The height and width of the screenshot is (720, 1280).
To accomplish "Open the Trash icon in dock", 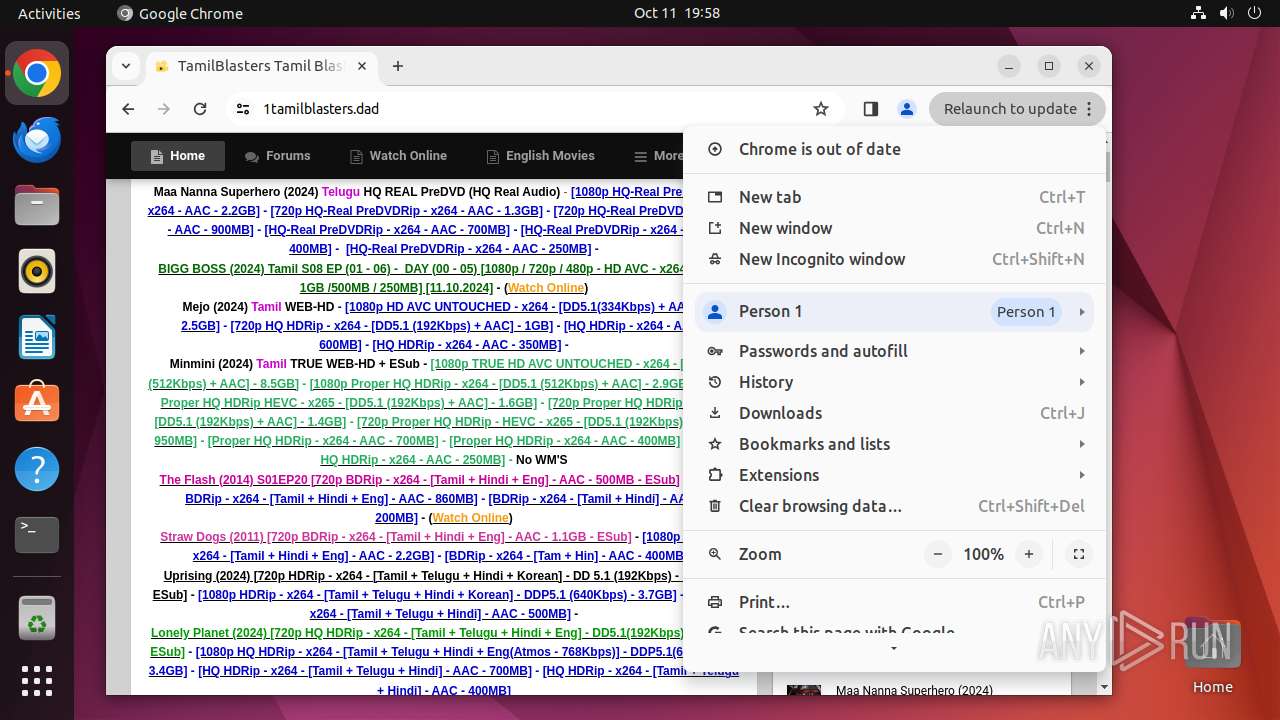I will pos(37,617).
